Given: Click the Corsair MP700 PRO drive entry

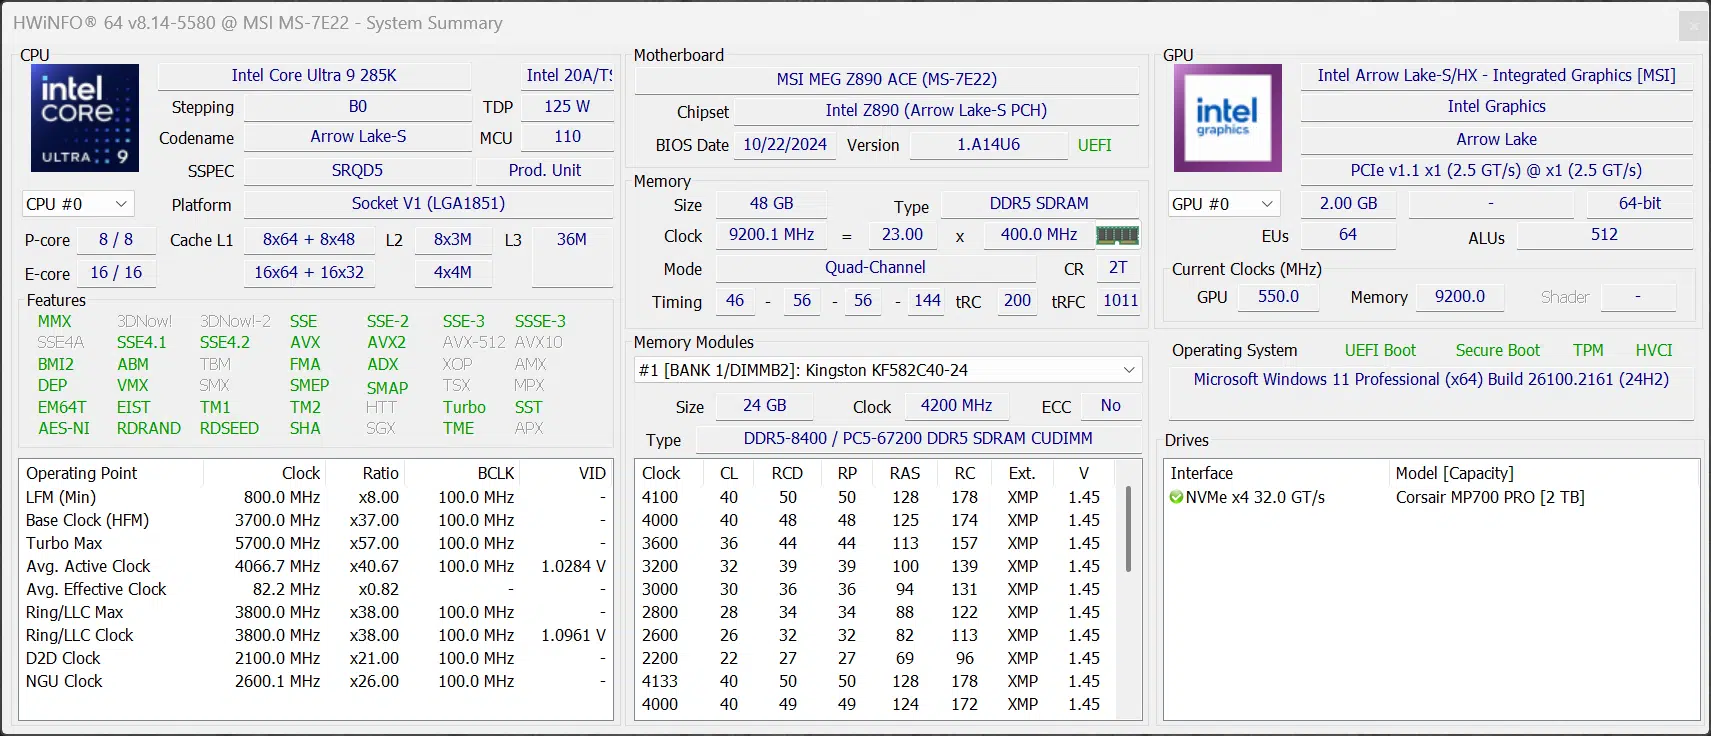Looking at the screenshot, I should (x=1489, y=498).
